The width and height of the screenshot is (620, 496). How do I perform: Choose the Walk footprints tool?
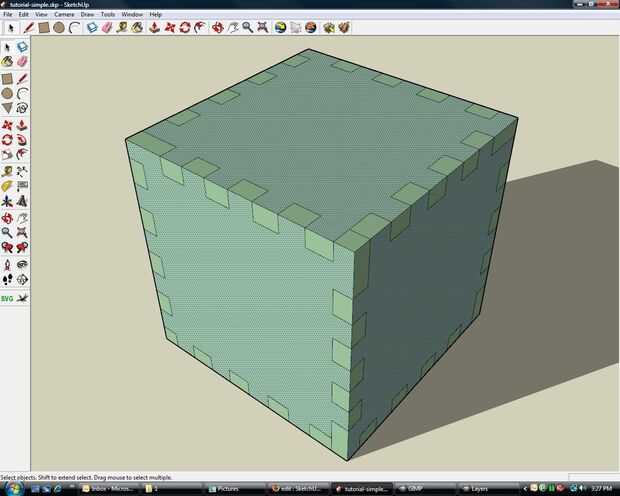coord(7,280)
